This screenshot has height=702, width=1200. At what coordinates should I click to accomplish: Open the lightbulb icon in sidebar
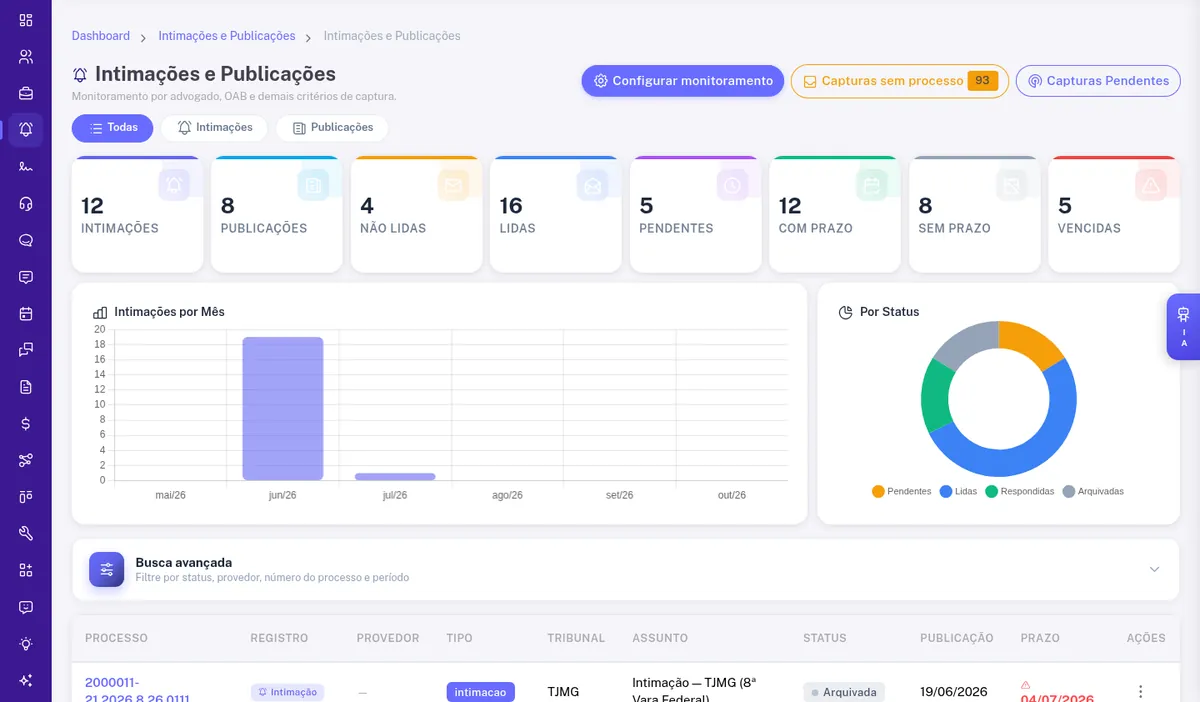[26, 643]
